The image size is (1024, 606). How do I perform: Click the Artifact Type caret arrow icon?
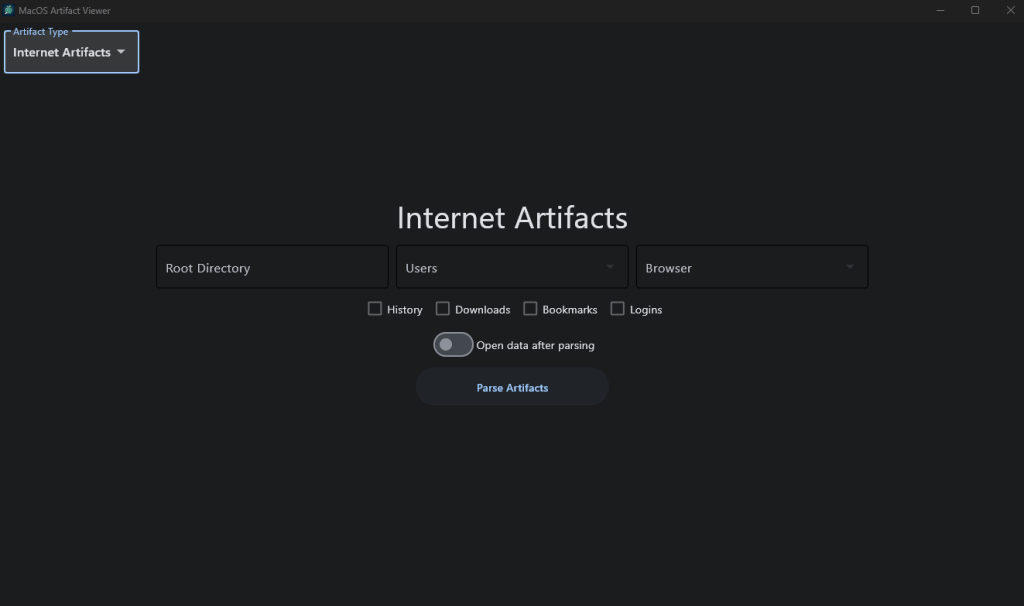tap(121, 52)
